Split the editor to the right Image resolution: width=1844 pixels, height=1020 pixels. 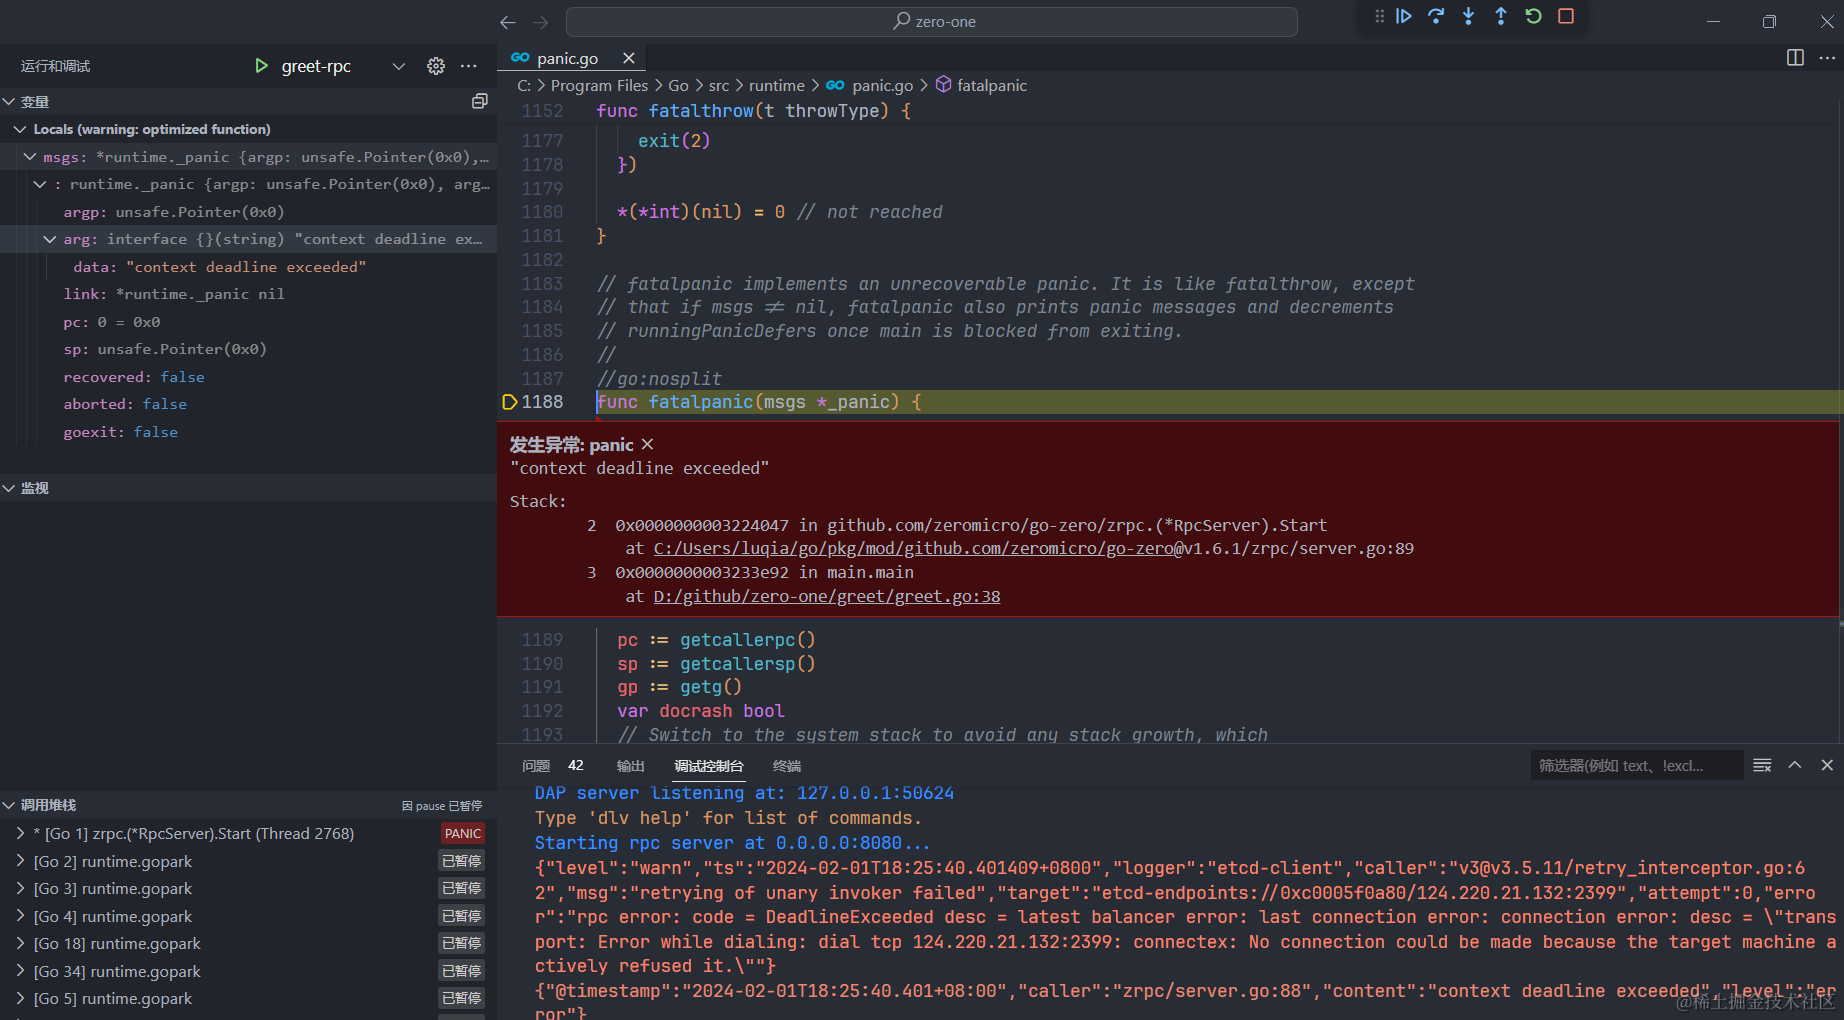[1795, 58]
